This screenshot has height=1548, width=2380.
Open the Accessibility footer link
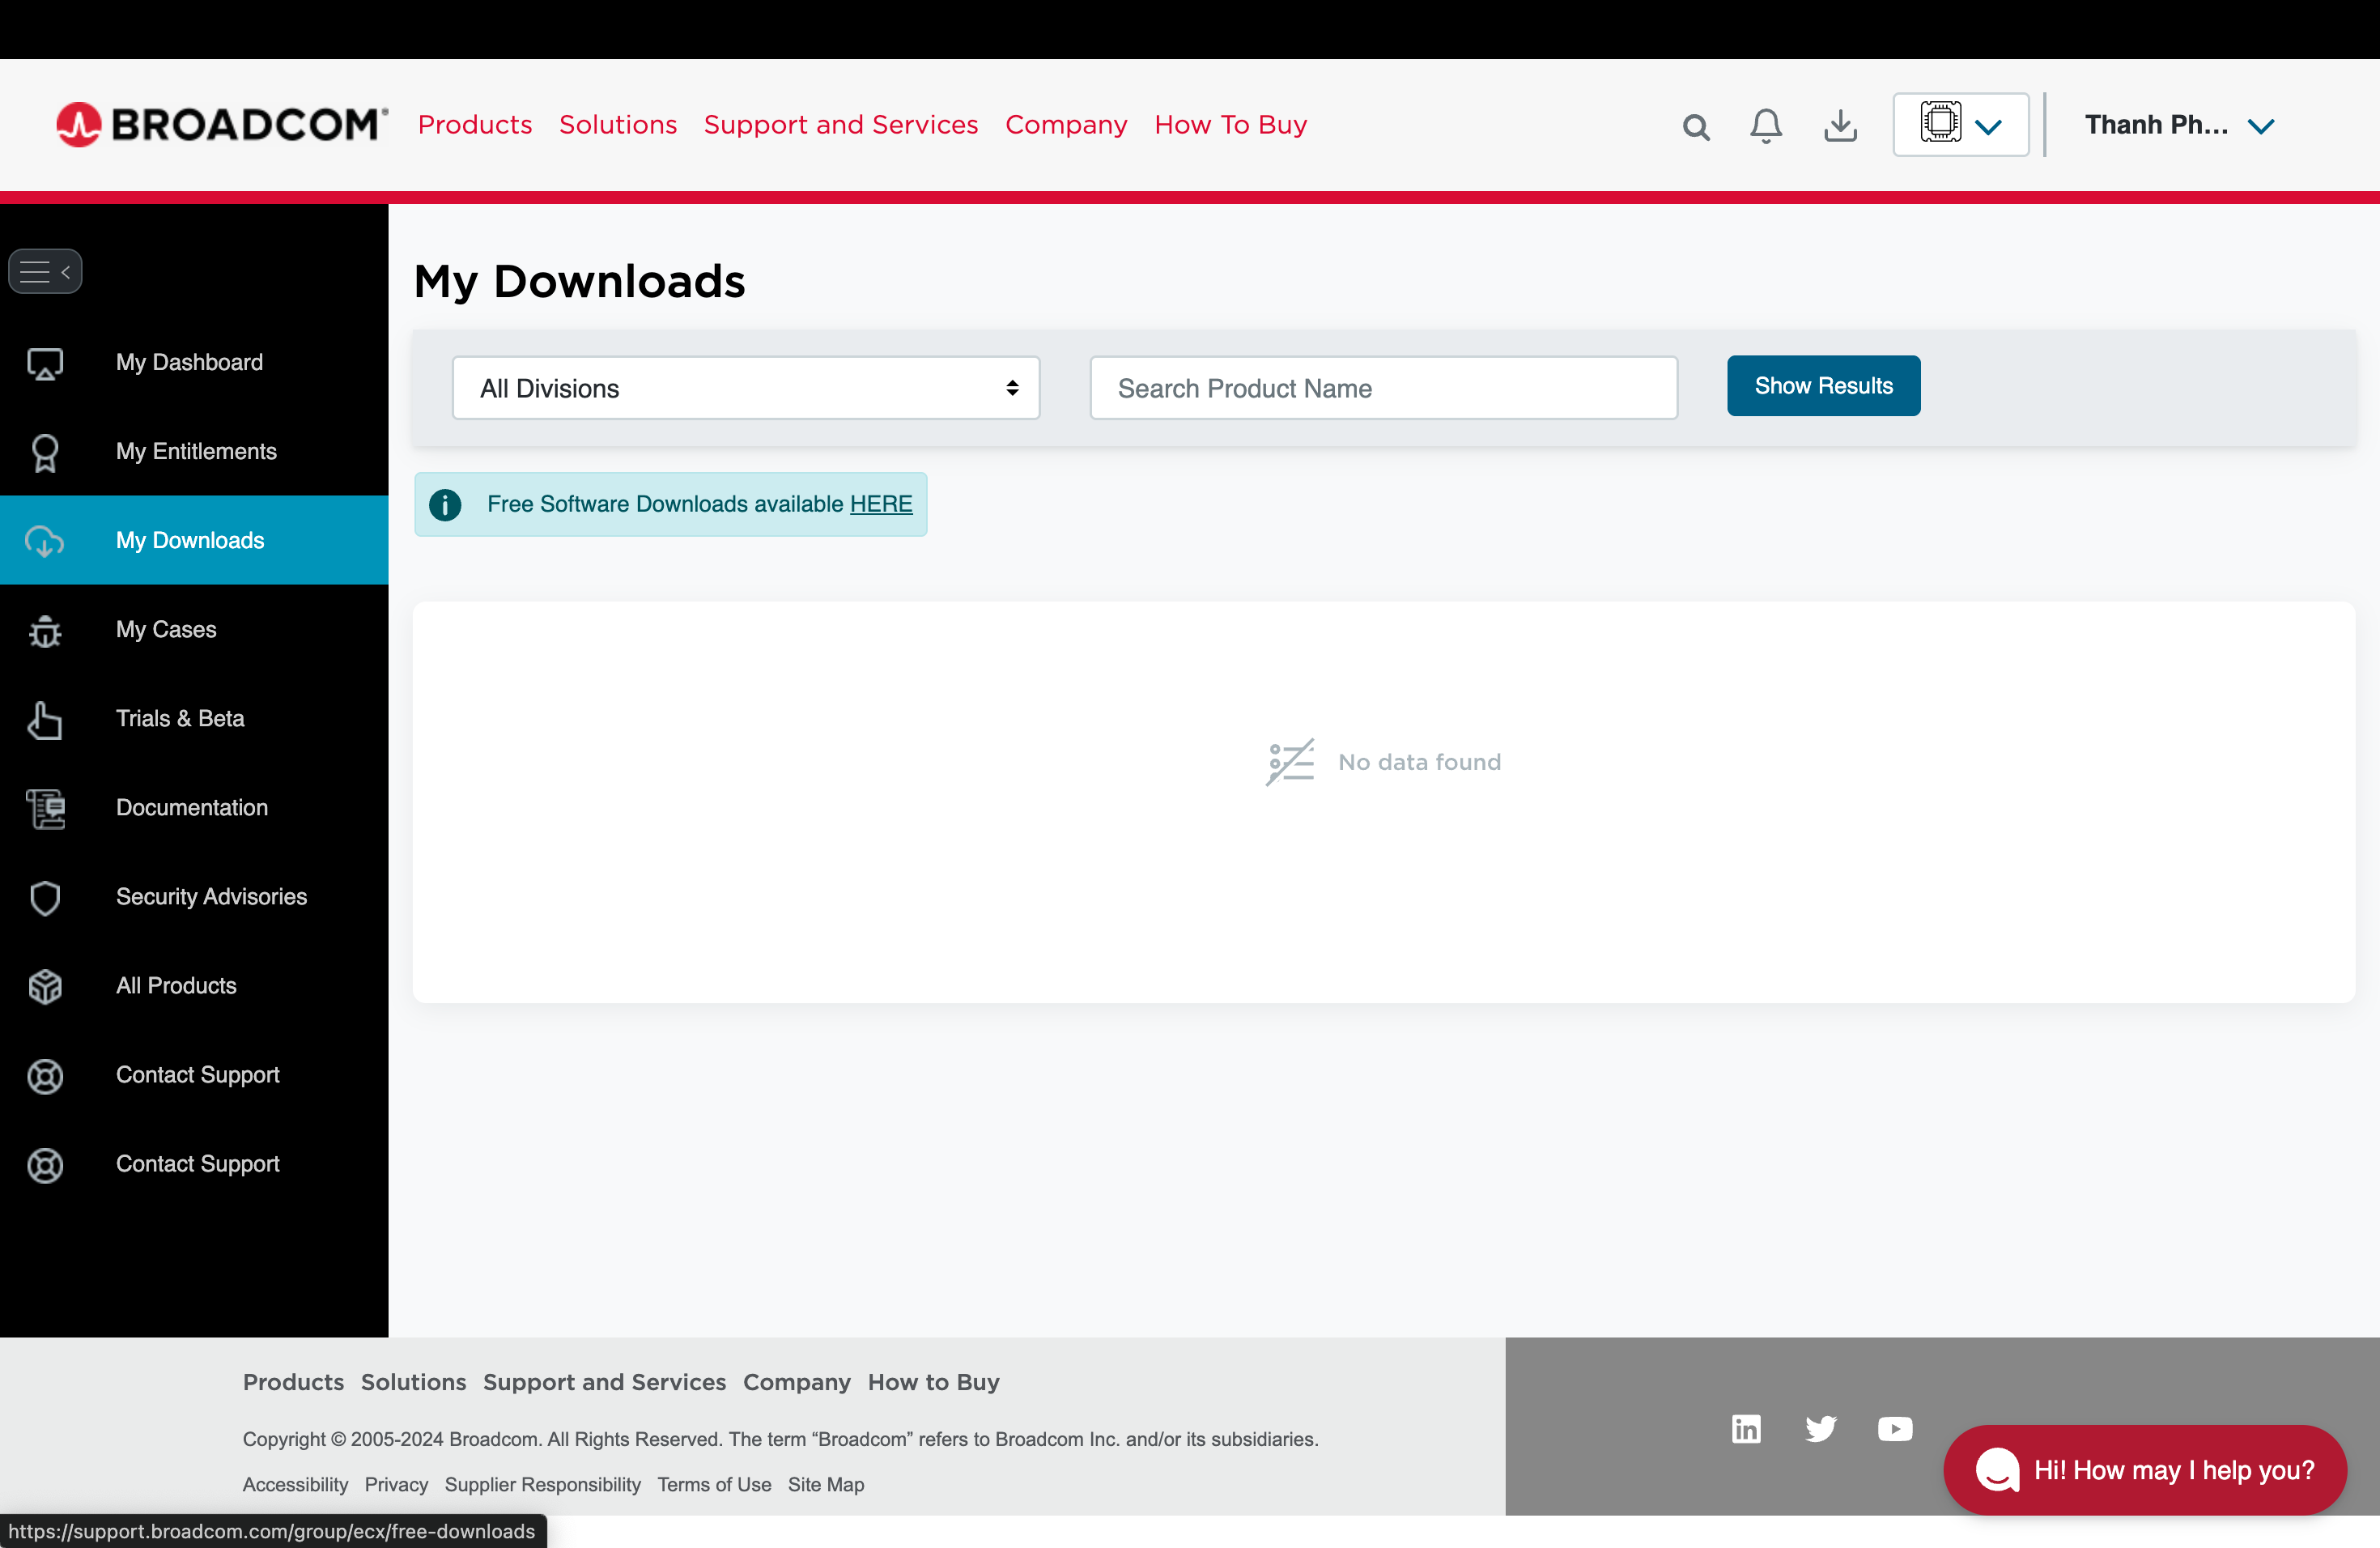coord(295,1485)
